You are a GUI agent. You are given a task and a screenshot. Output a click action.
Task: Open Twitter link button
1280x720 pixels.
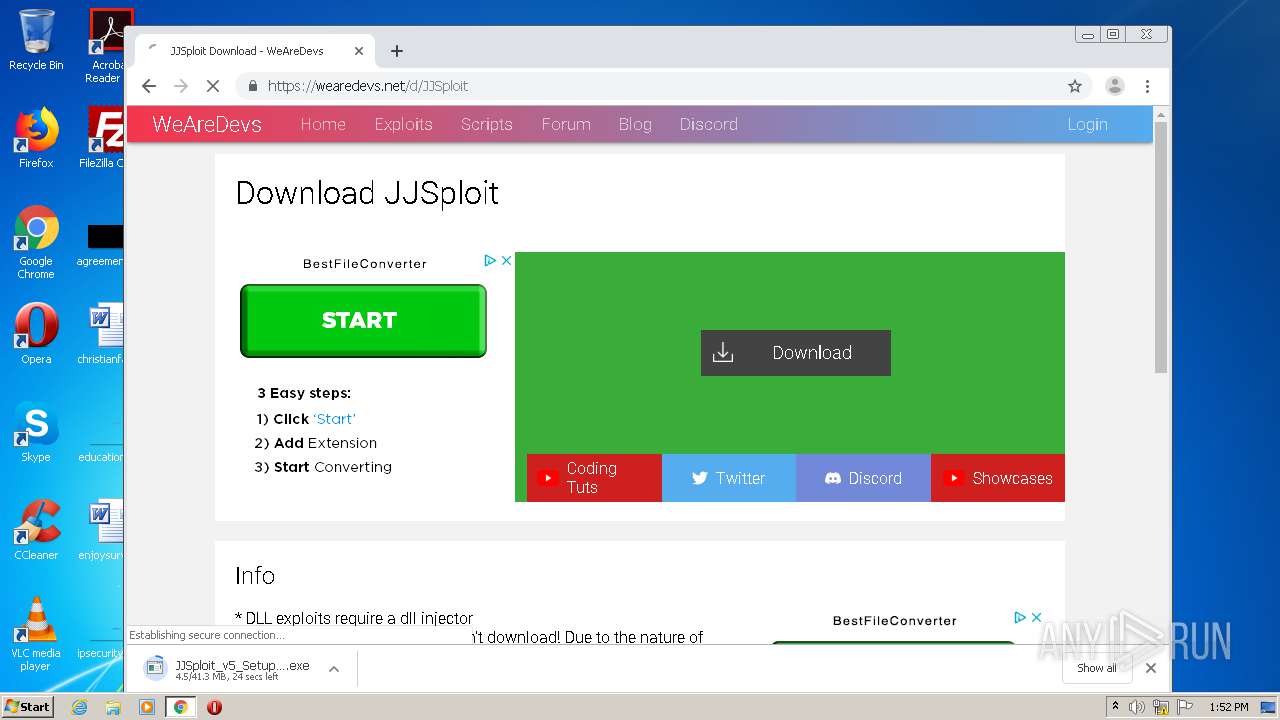(729, 478)
